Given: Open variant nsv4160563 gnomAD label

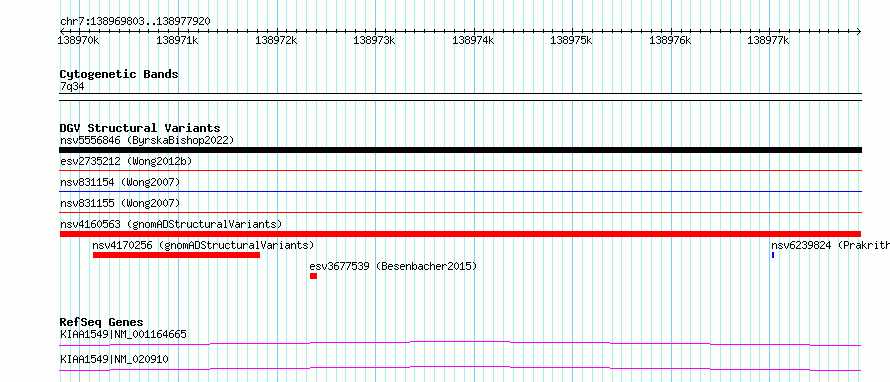Looking at the screenshot, I should [x=171, y=224].
